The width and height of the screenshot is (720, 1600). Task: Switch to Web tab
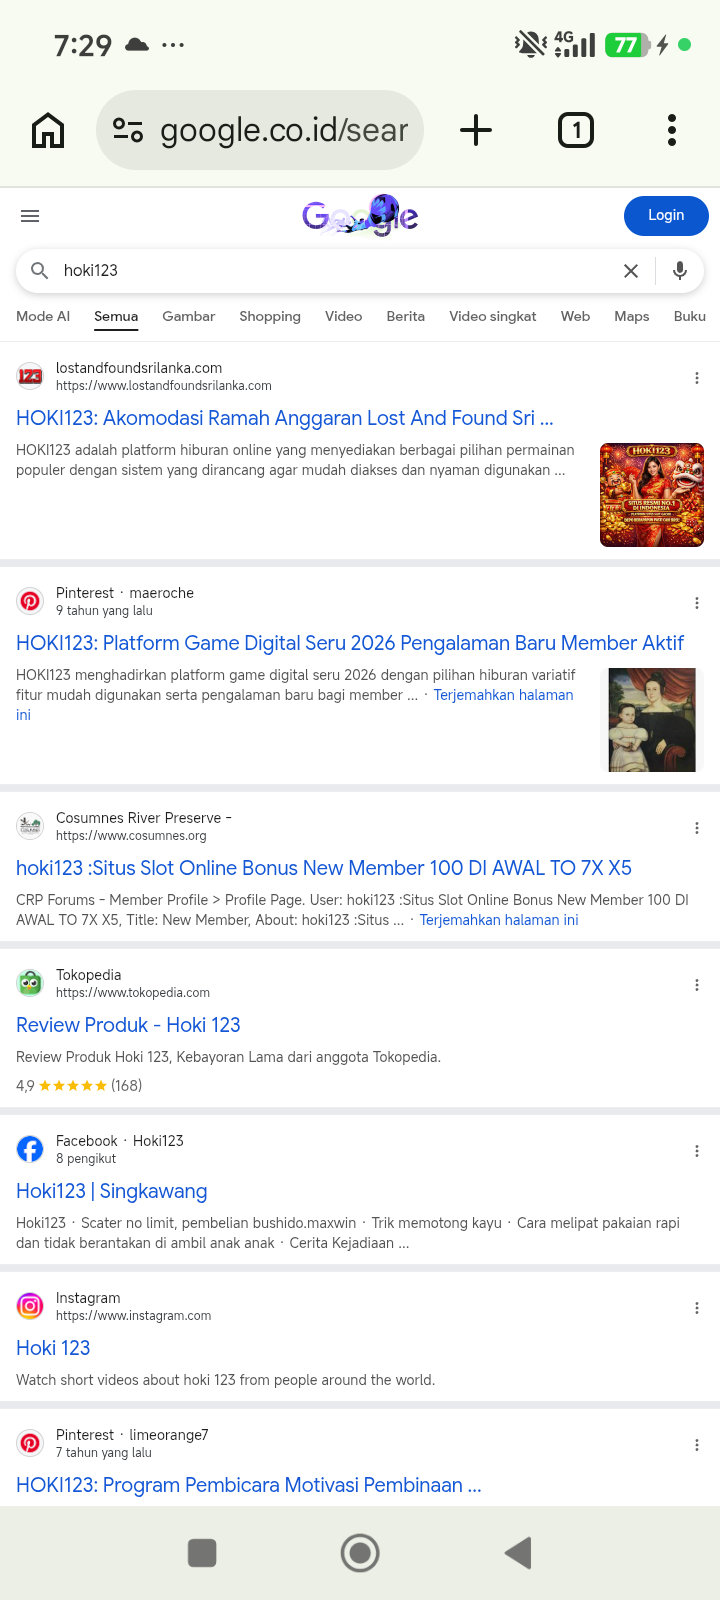coord(575,316)
